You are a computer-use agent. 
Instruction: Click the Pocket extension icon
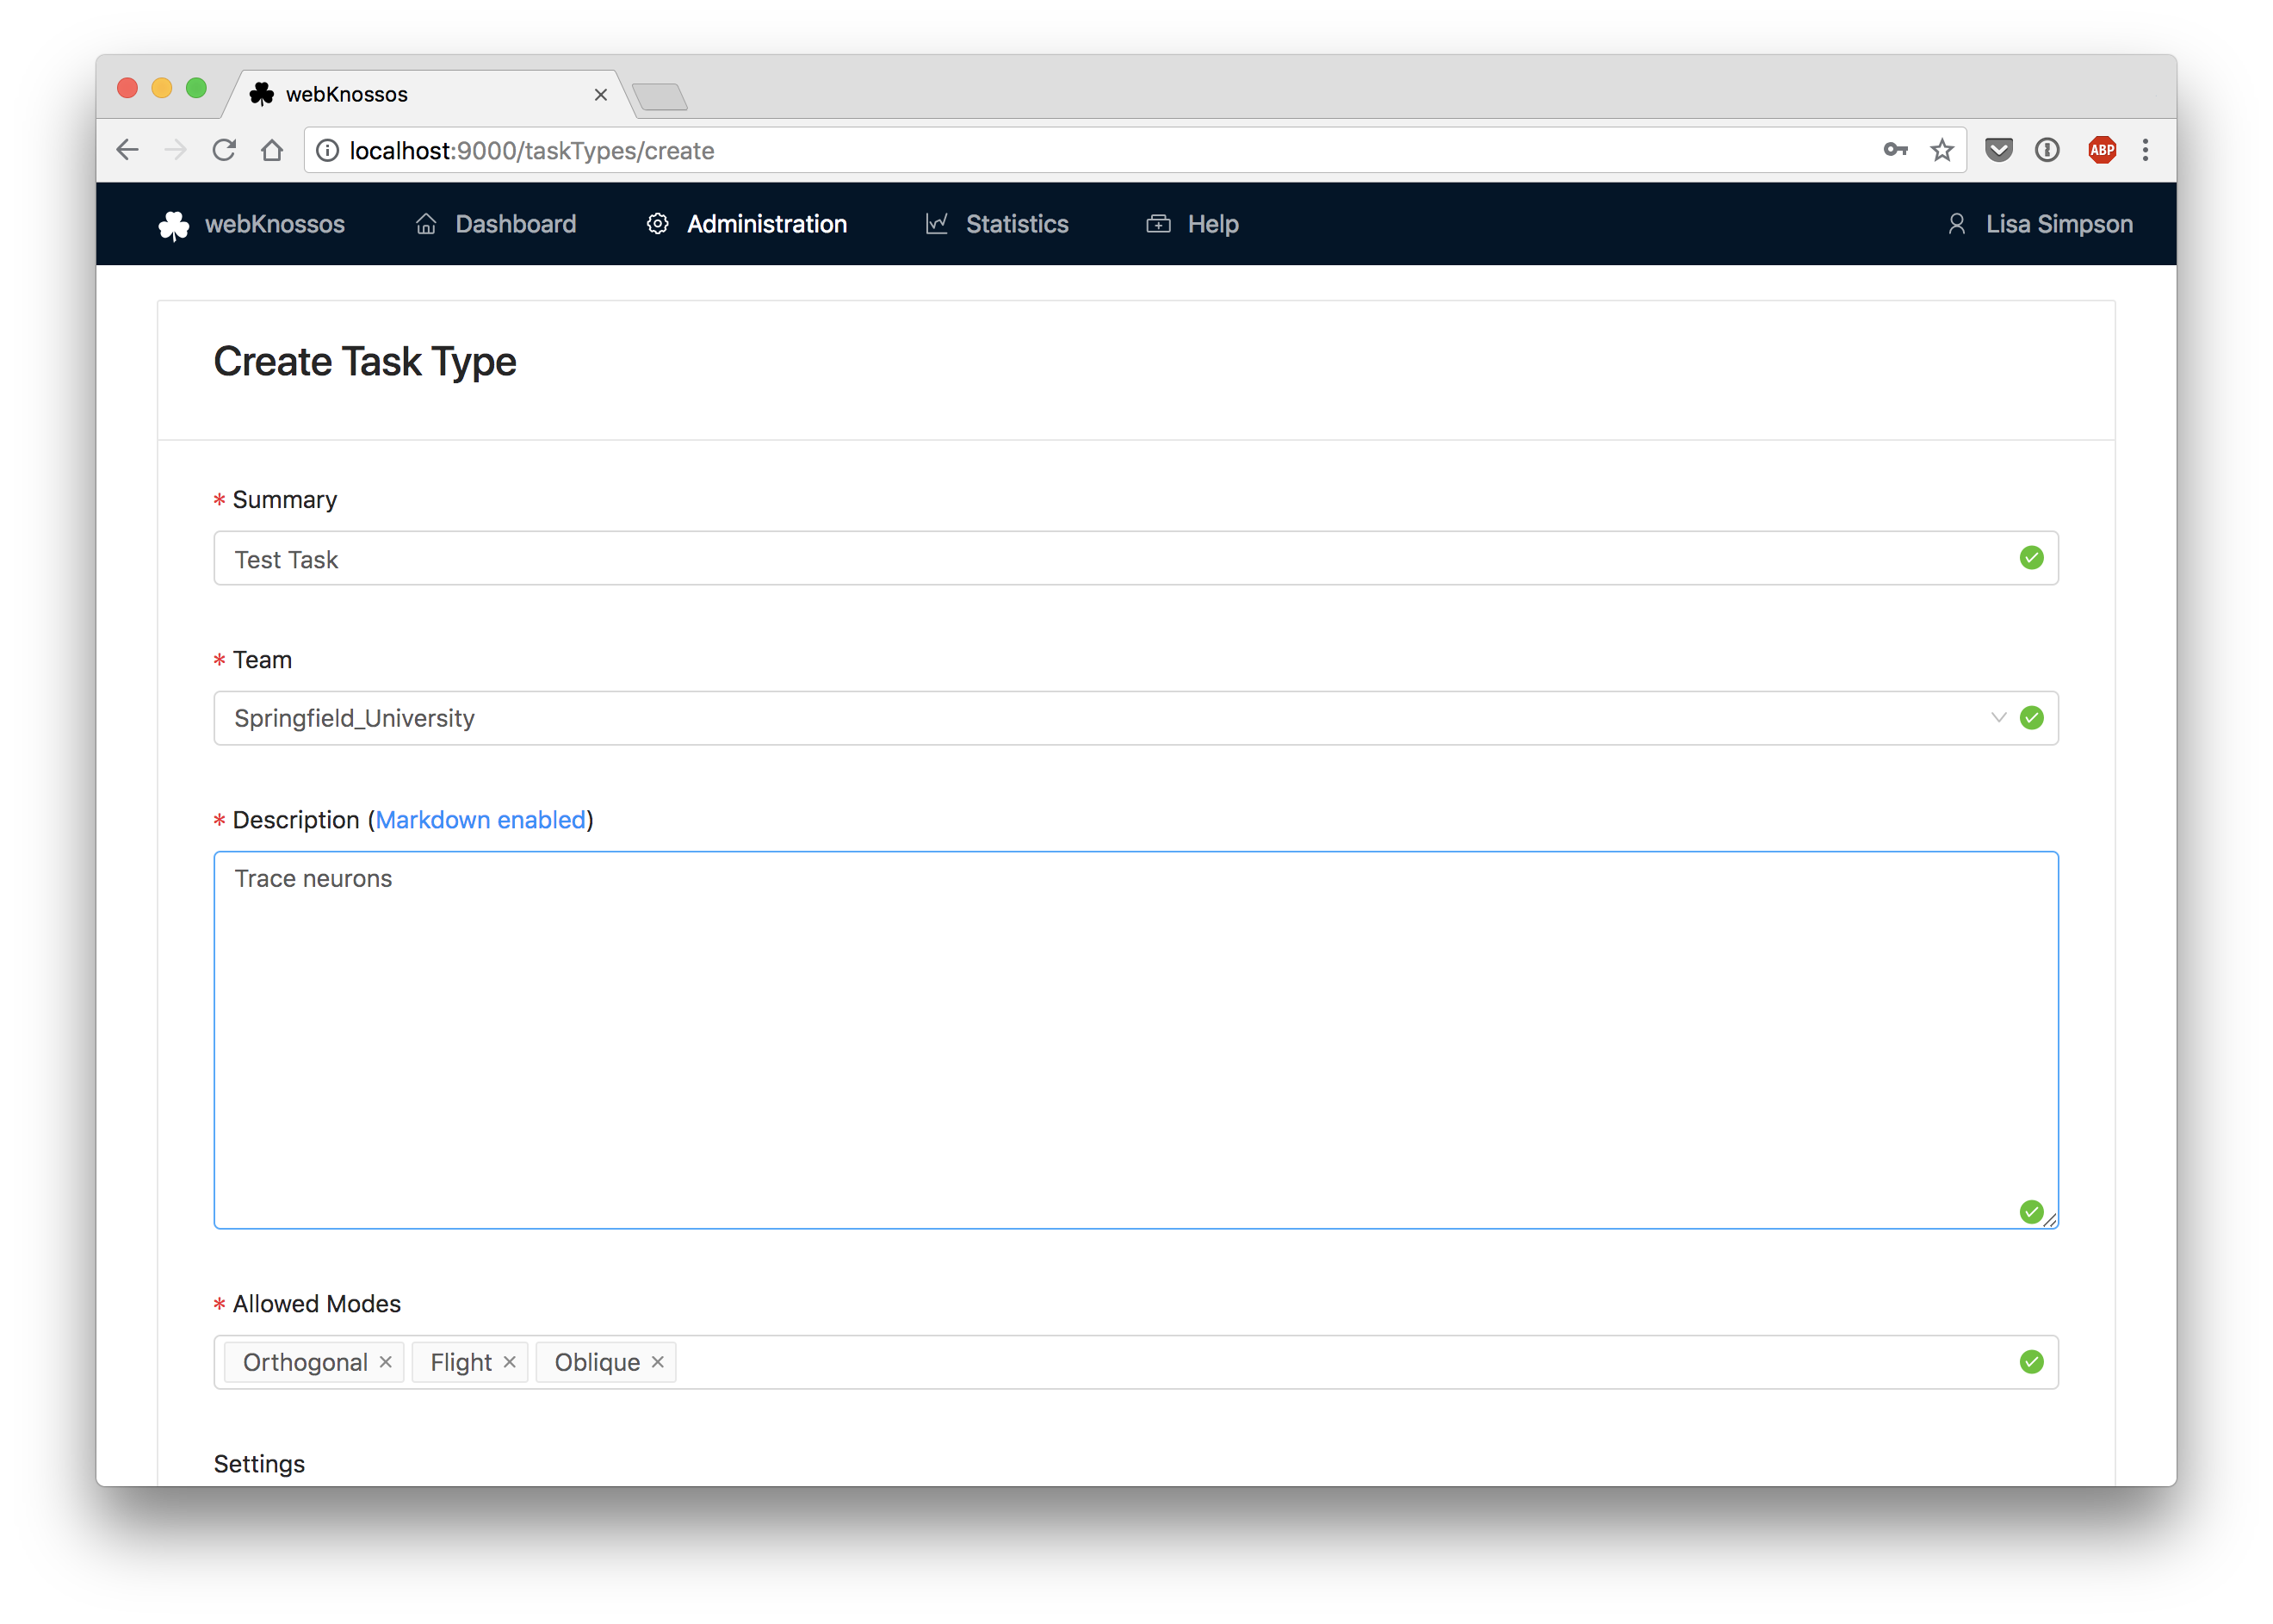tap(1998, 150)
